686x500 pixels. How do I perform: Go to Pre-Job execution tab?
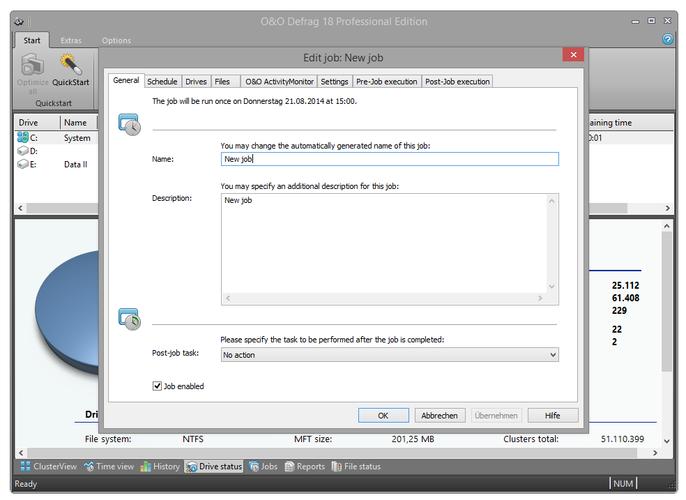click(x=387, y=81)
